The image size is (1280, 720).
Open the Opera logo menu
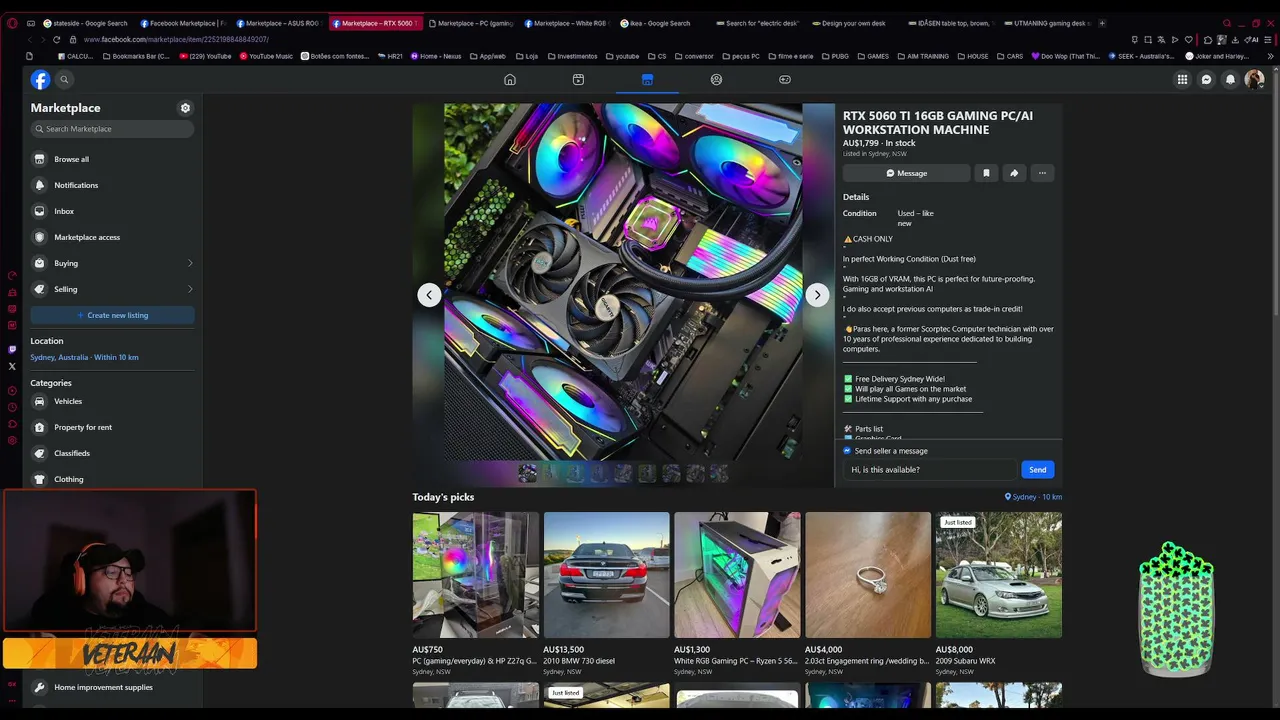click(x=12, y=23)
